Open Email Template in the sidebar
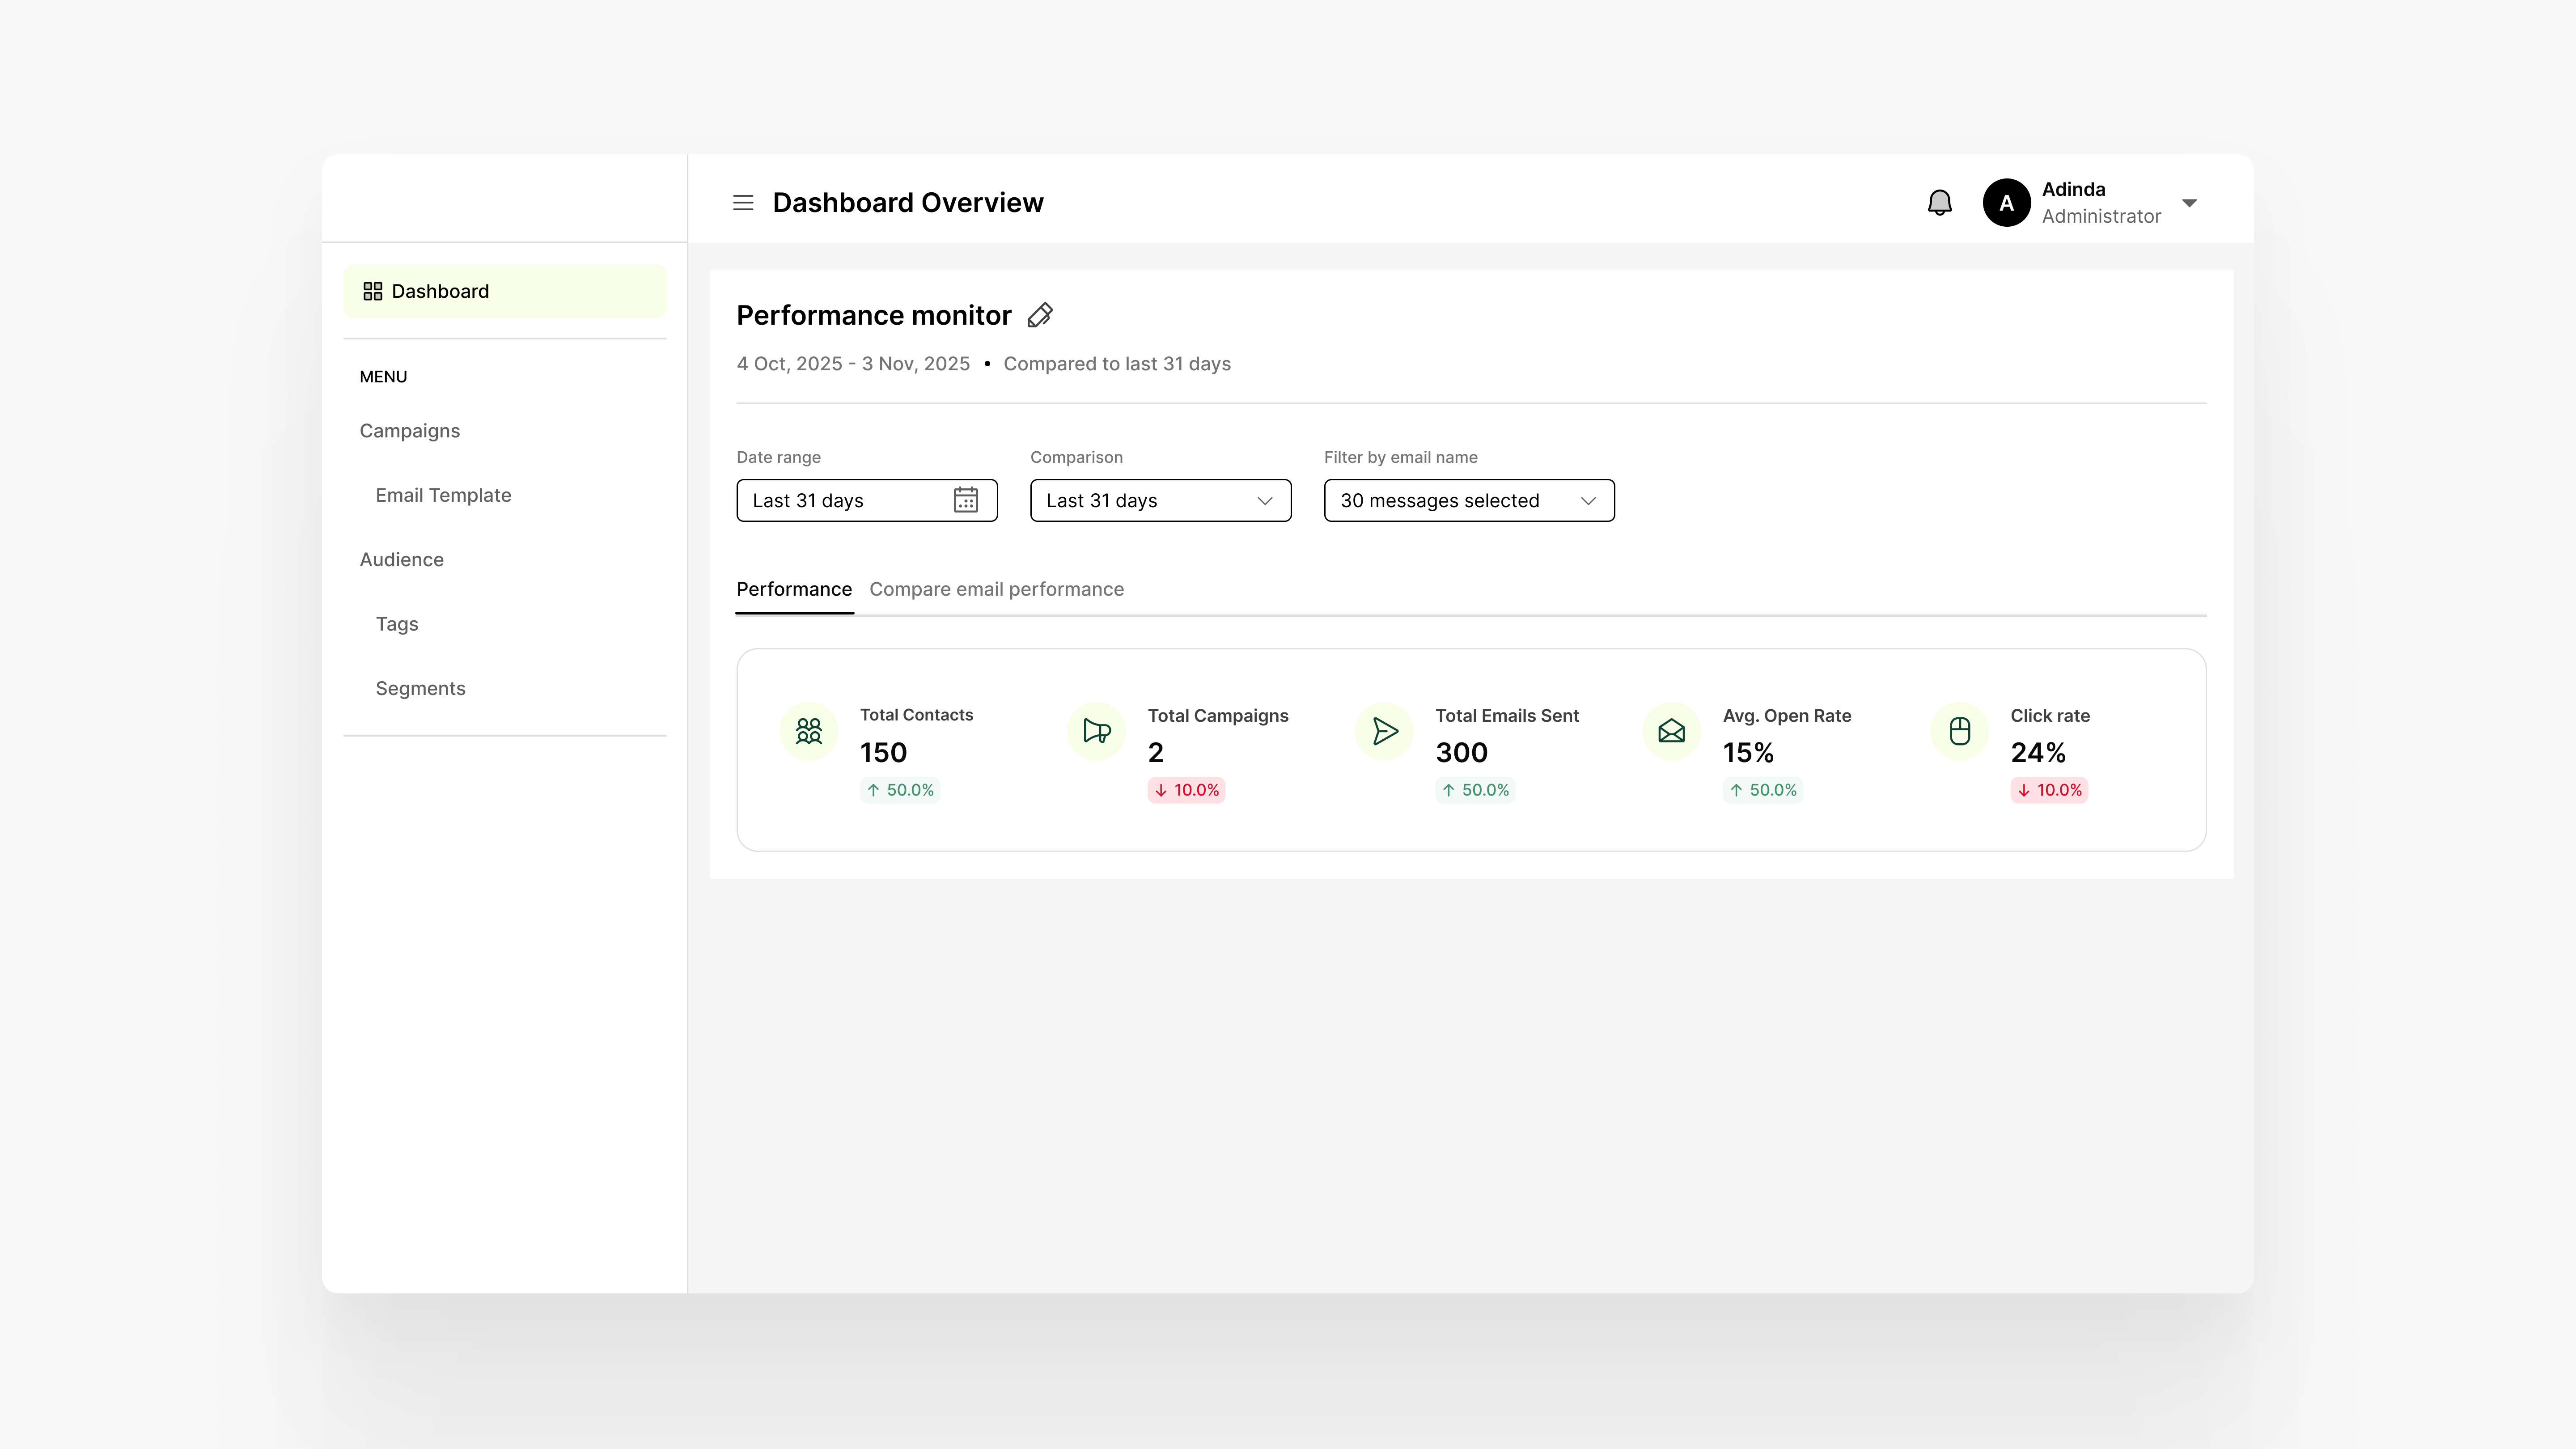This screenshot has height=1449, width=2576. click(x=443, y=495)
